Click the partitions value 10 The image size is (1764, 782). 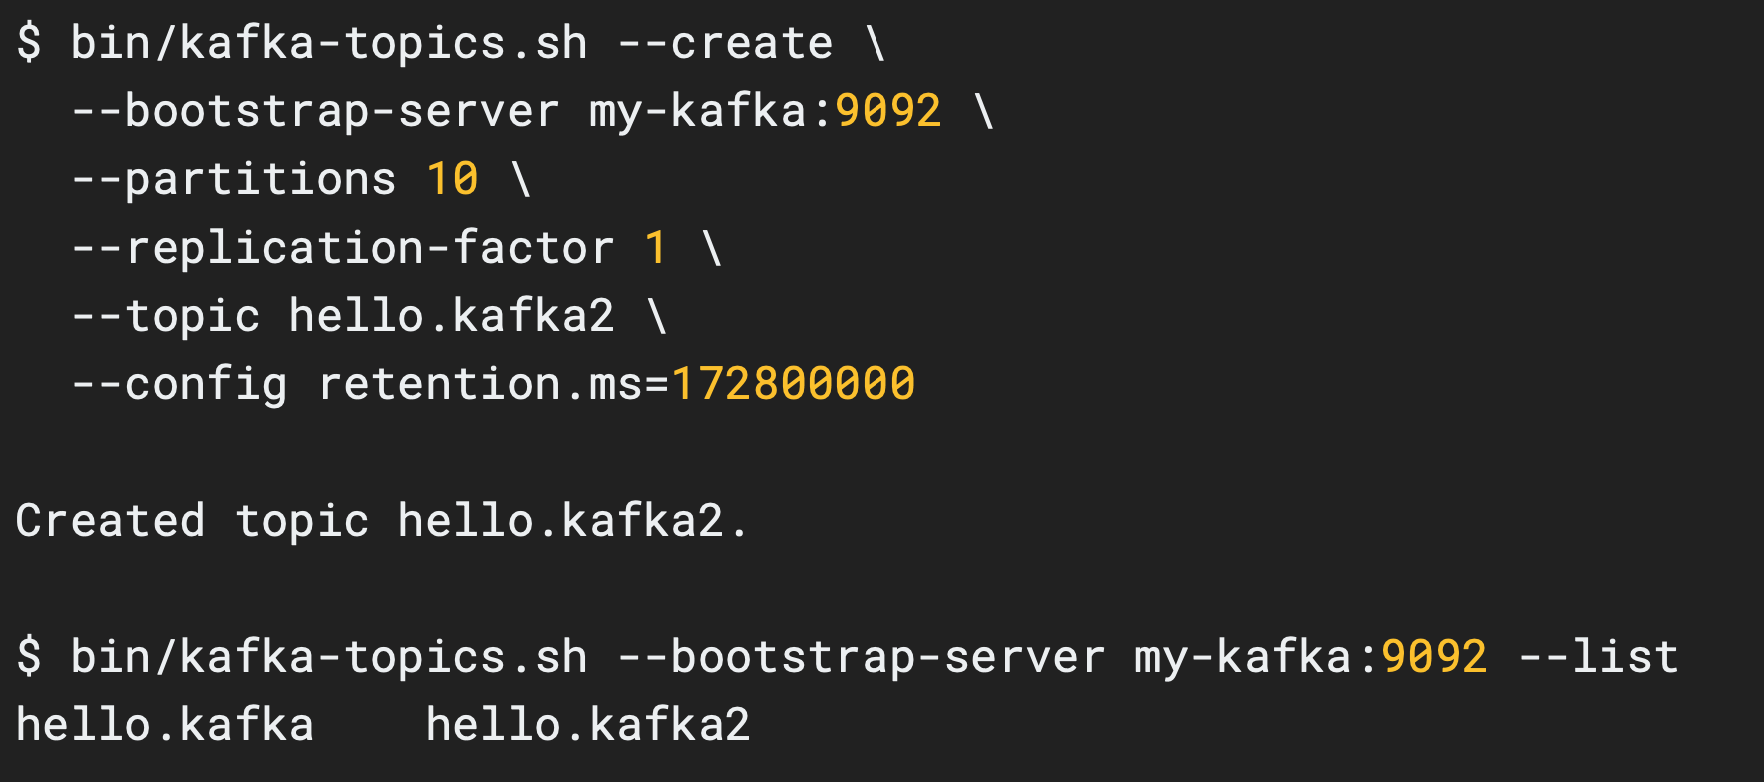[x=453, y=179]
